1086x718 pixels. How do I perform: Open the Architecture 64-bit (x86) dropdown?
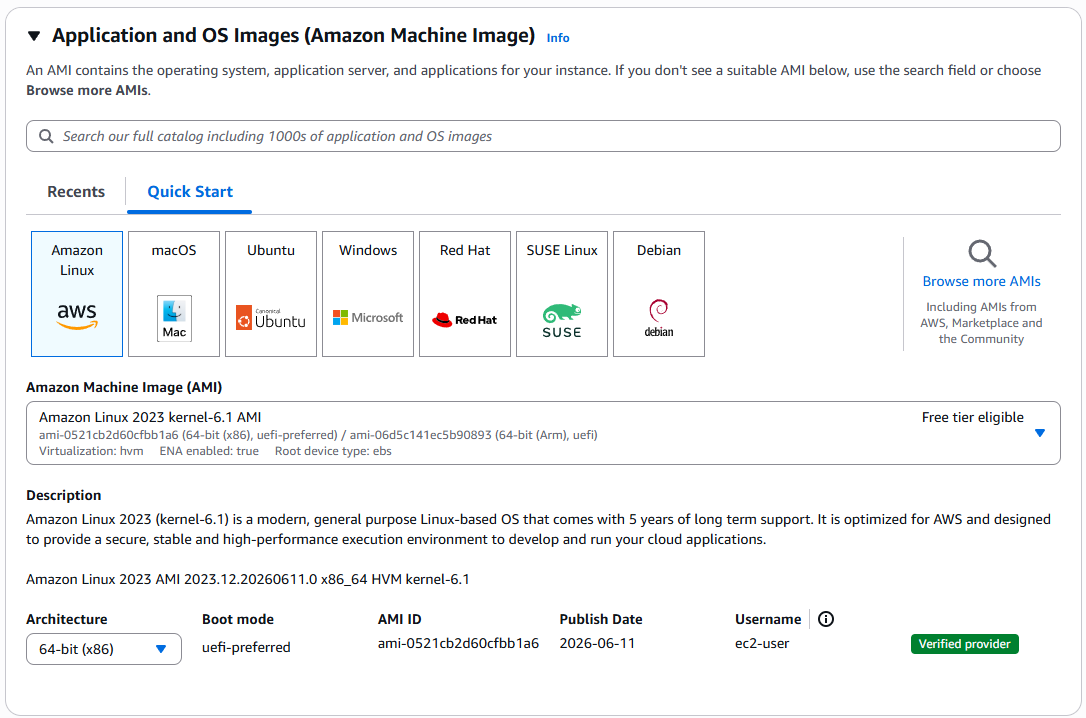pos(104,649)
